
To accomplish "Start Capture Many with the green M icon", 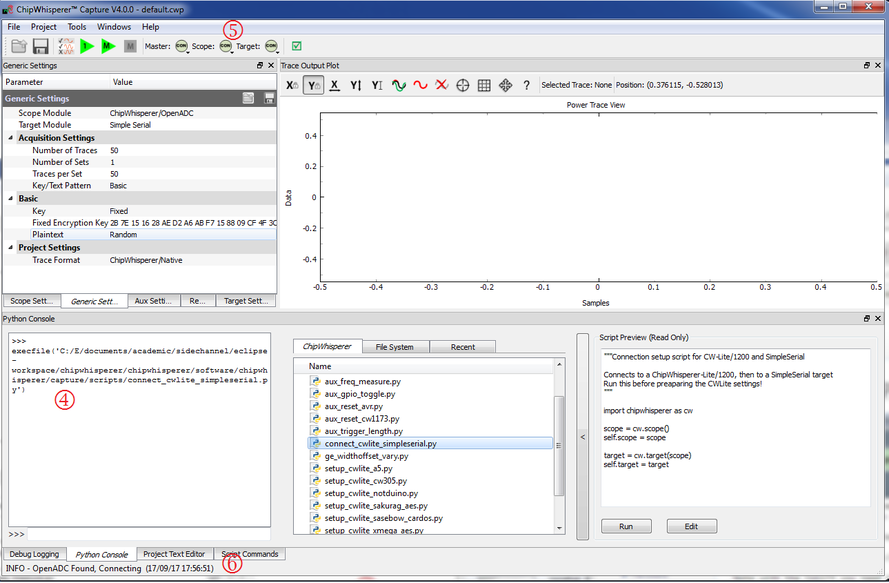I will coord(109,45).
